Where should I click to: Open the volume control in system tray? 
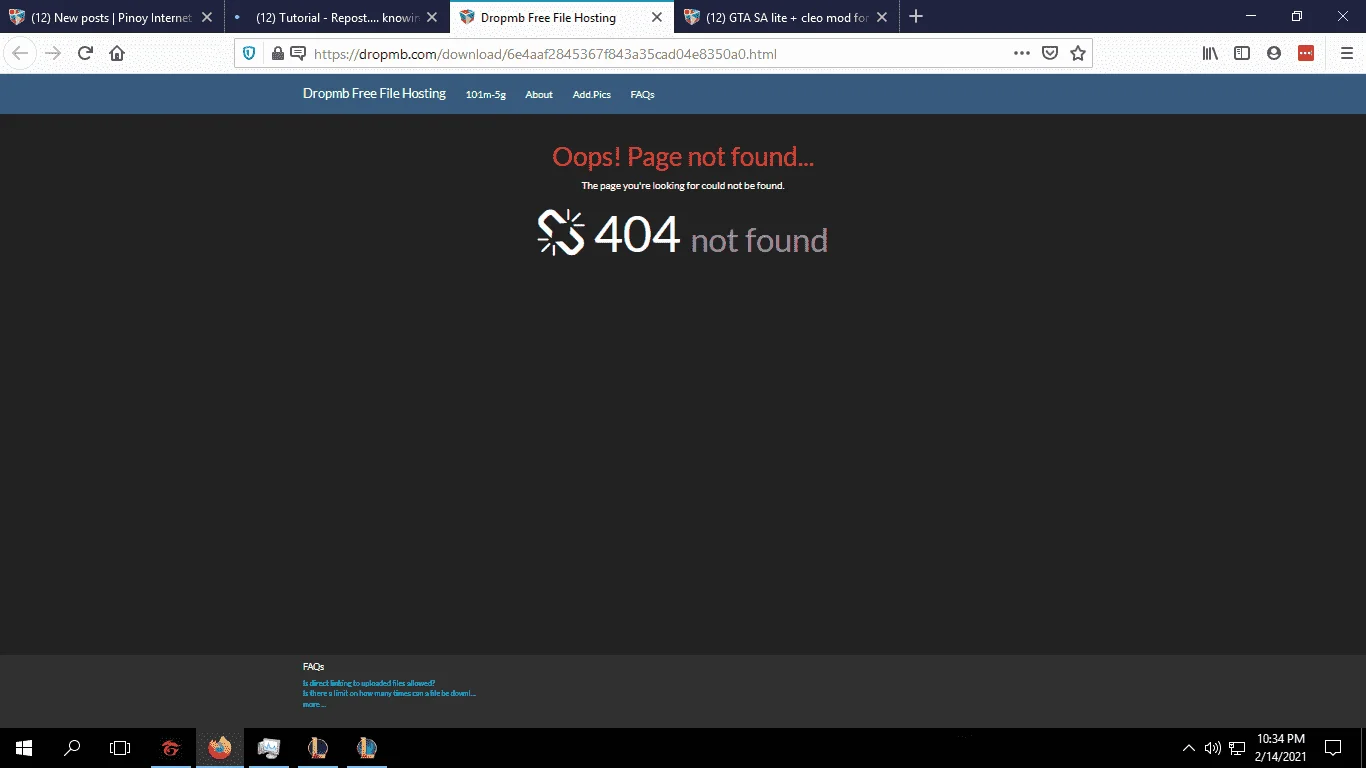coord(1212,748)
